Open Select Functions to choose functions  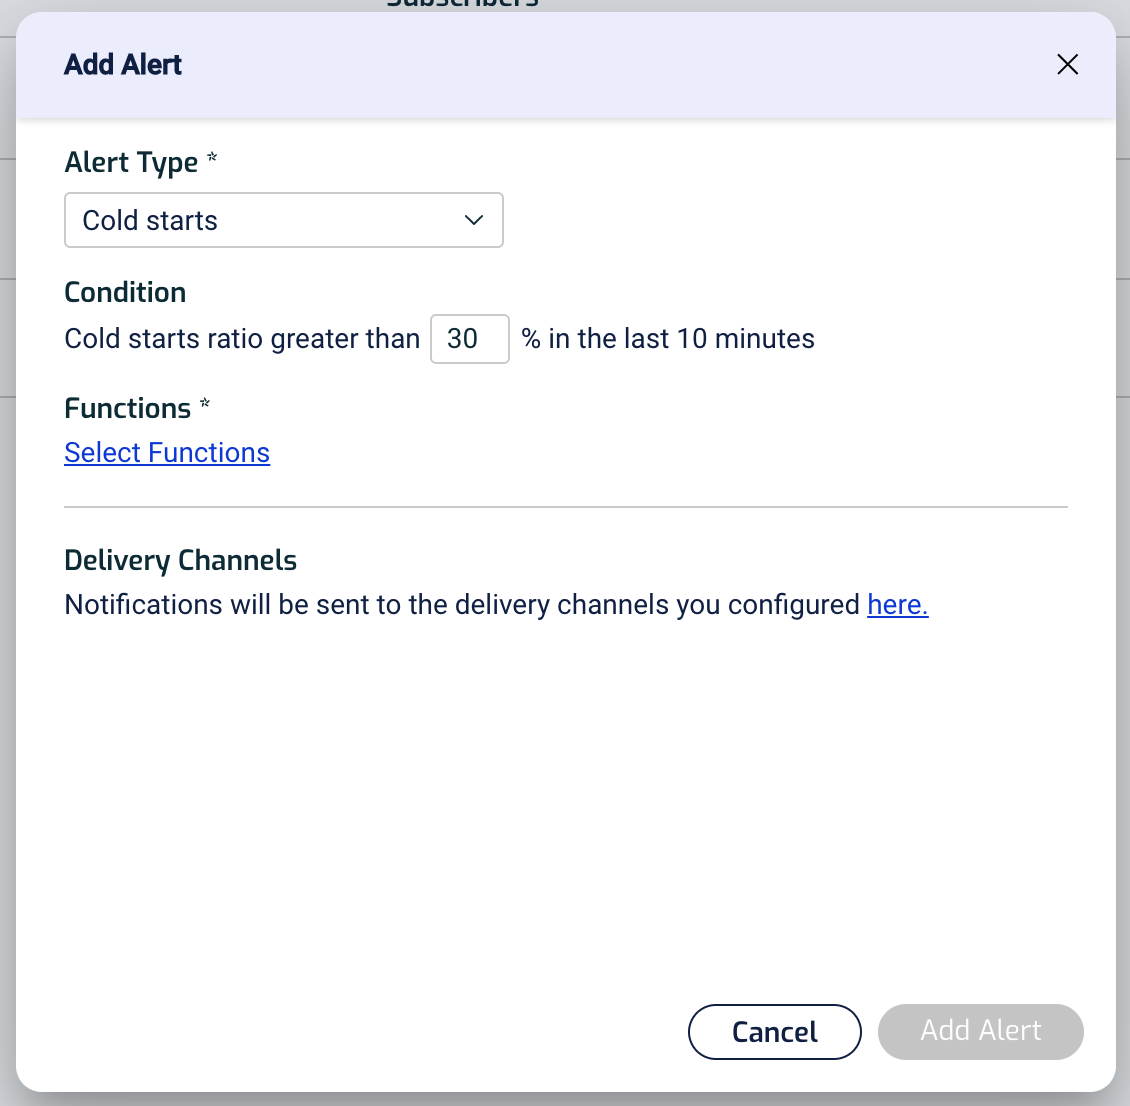(x=167, y=452)
